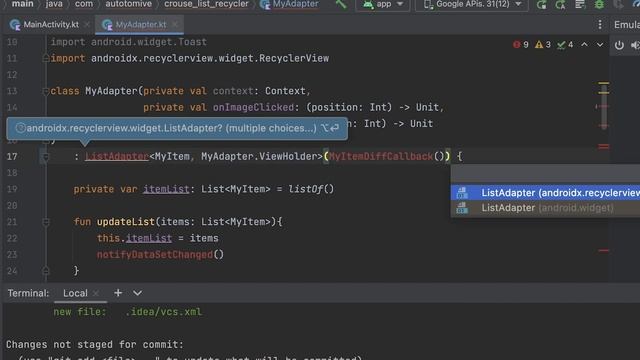The image size is (640, 360).
Task: Close the MainActivity.kt tab
Action: coord(87,24)
